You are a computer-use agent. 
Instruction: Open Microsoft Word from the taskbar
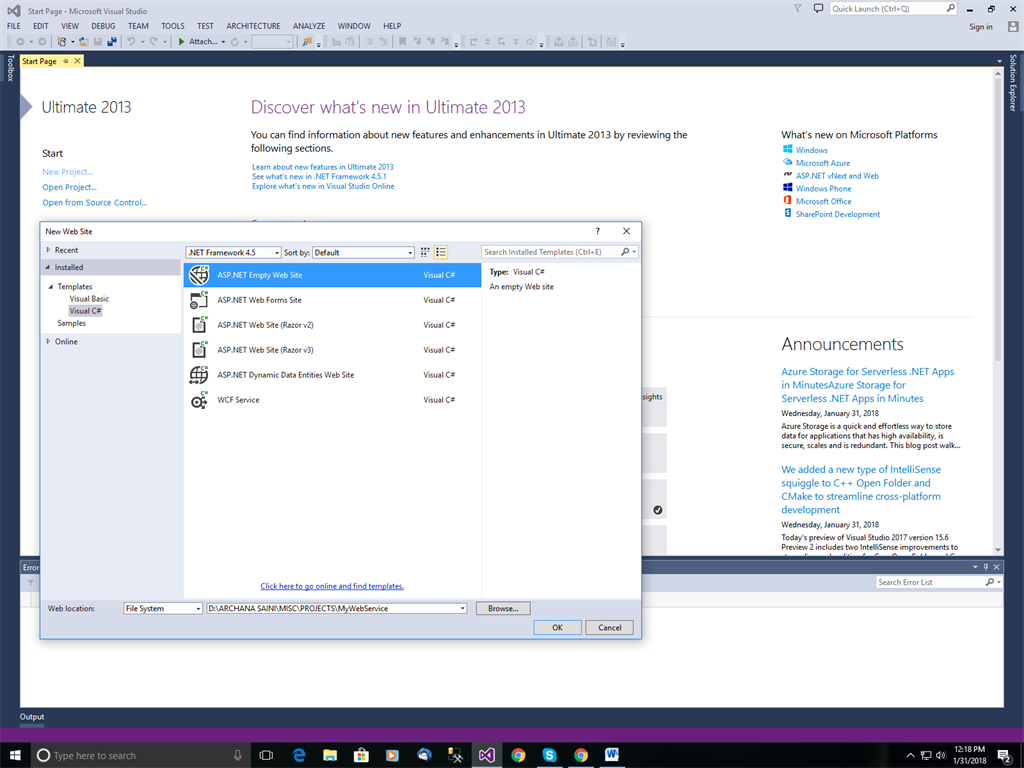612,755
